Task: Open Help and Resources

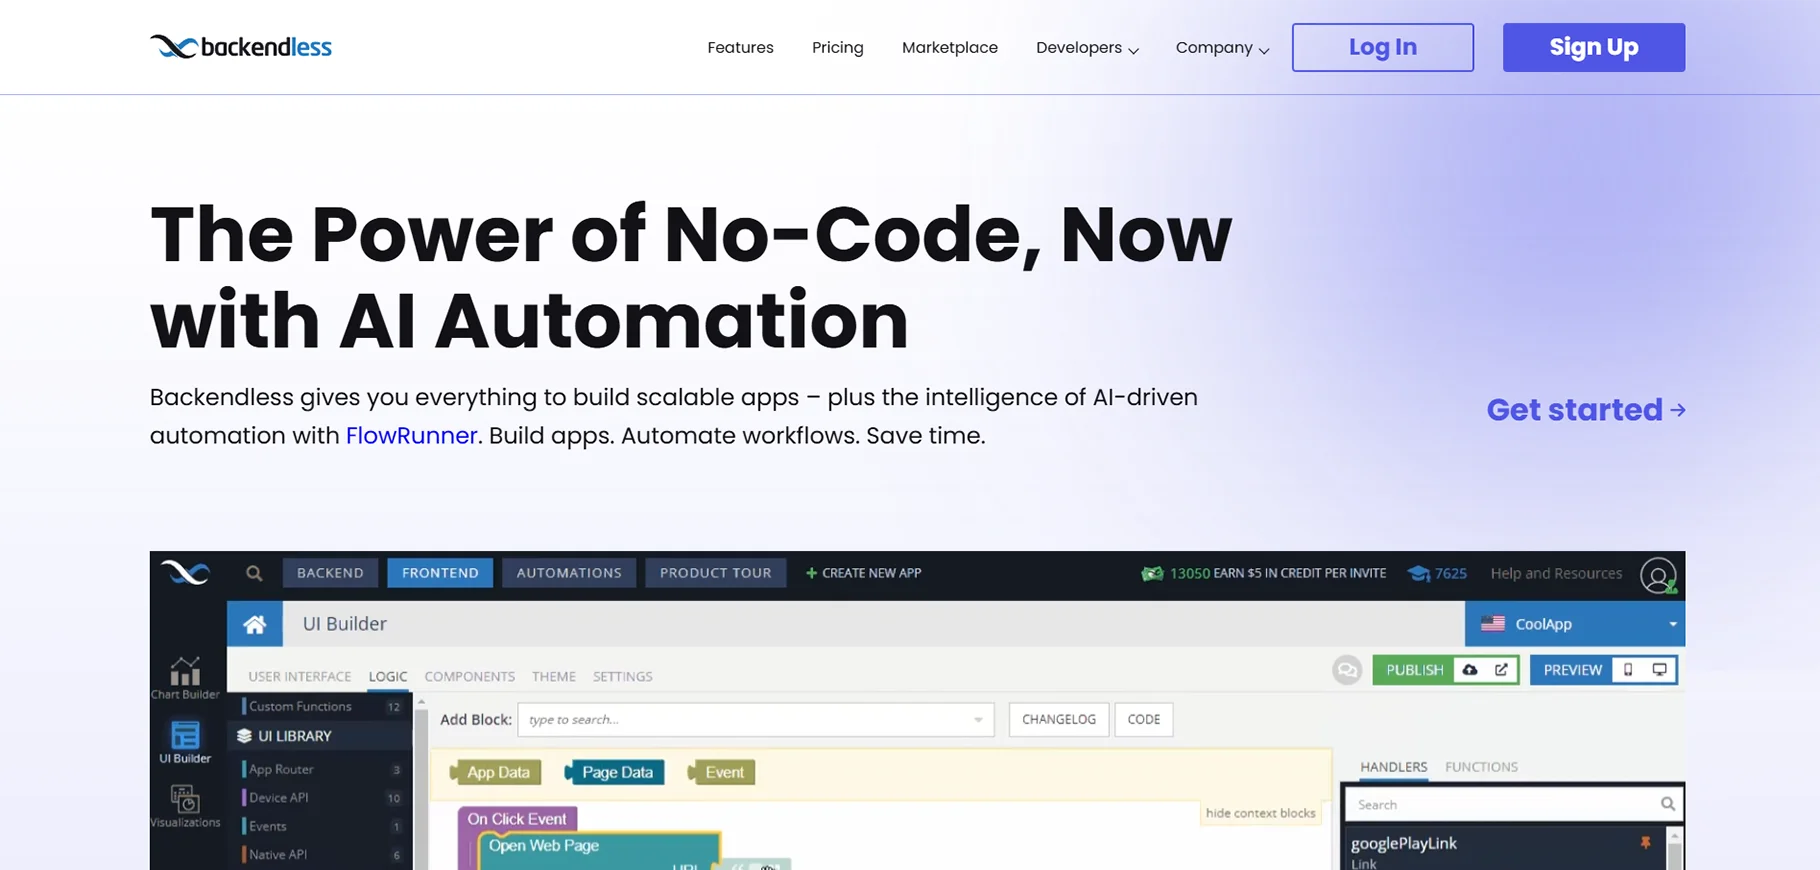Action: [x=1556, y=573]
